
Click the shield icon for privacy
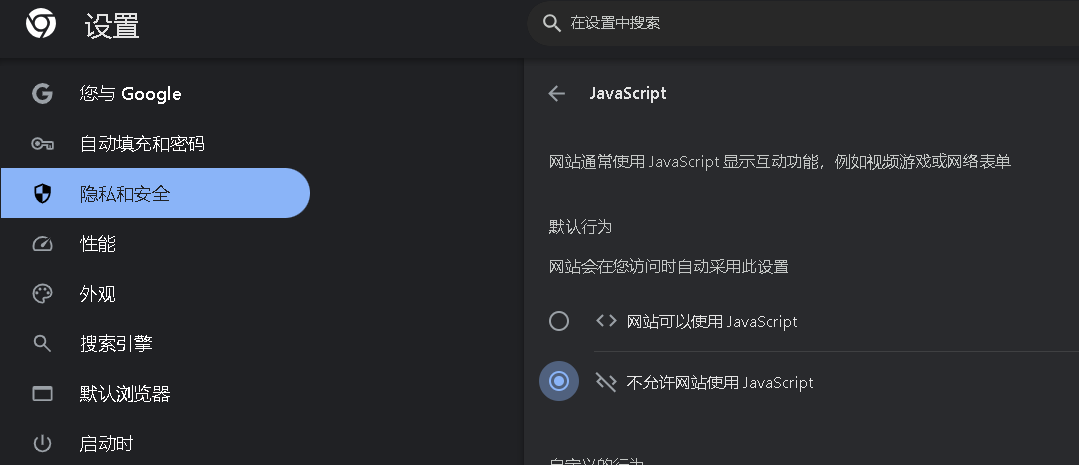pos(43,194)
